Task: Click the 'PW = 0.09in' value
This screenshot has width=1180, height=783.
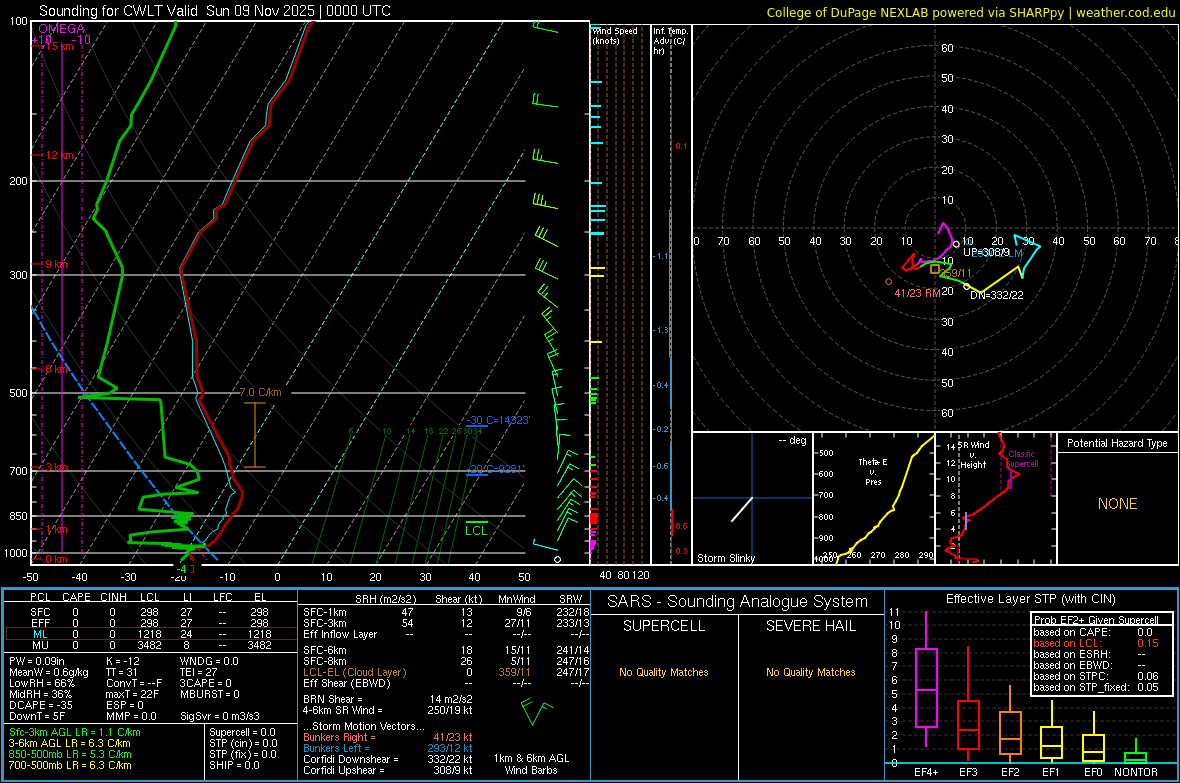Action: point(37,661)
